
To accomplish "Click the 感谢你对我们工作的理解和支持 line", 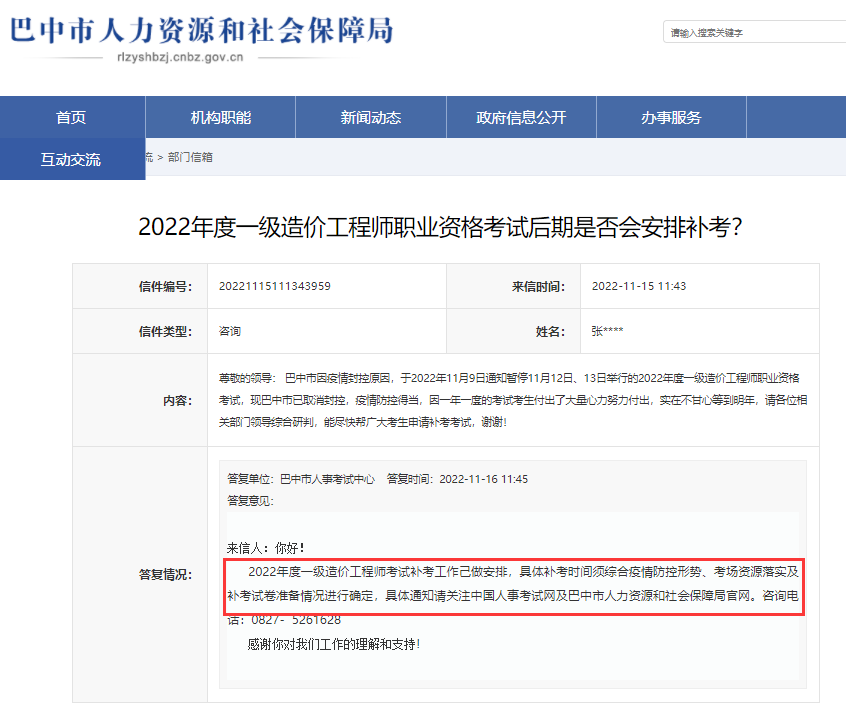I will click(x=333, y=644).
